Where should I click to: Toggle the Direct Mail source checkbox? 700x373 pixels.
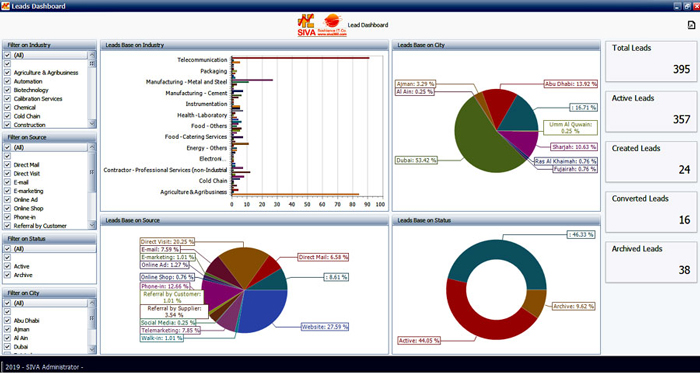[8, 165]
